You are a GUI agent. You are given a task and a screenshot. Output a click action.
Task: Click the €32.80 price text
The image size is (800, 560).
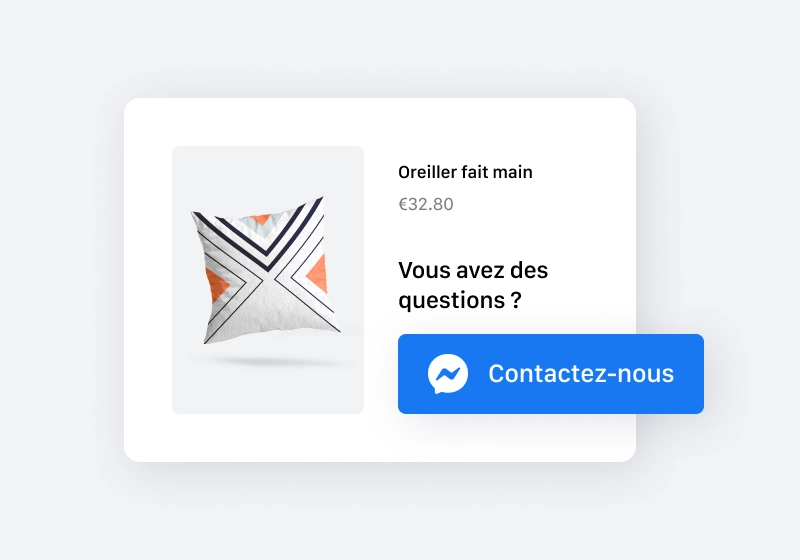[x=426, y=204]
